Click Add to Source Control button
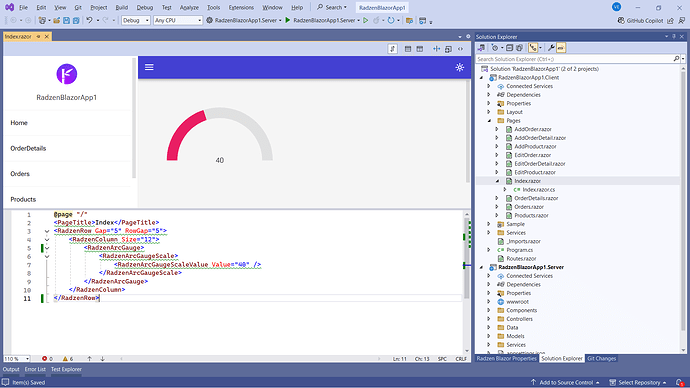 [565, 382]
